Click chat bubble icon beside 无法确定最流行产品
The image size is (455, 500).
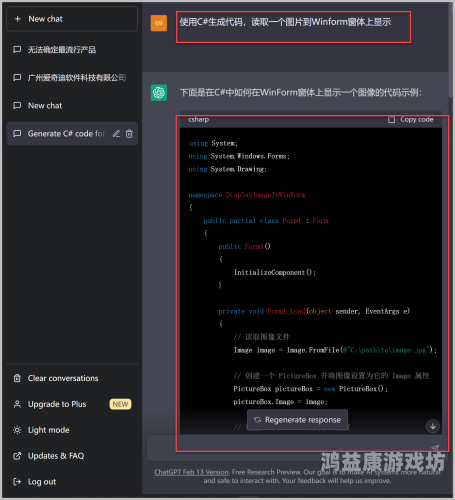pos(17,50)
